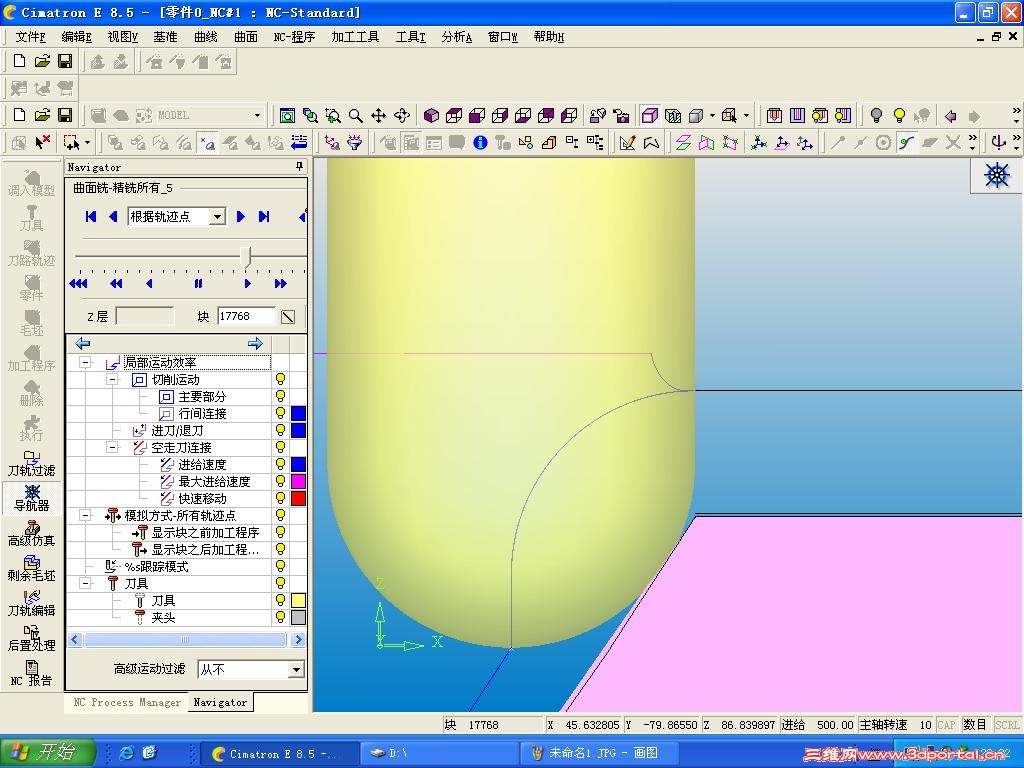This screenshot has width=1024, height=768.
Task: Toggle light bulb for 行间连接
Action: pos(280,413)
